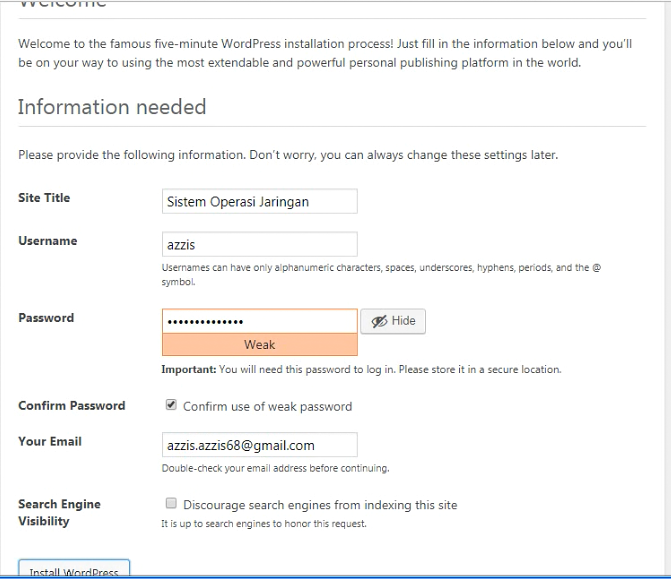Click the Username label
This screenshot has height=579, width=671.
48,241
